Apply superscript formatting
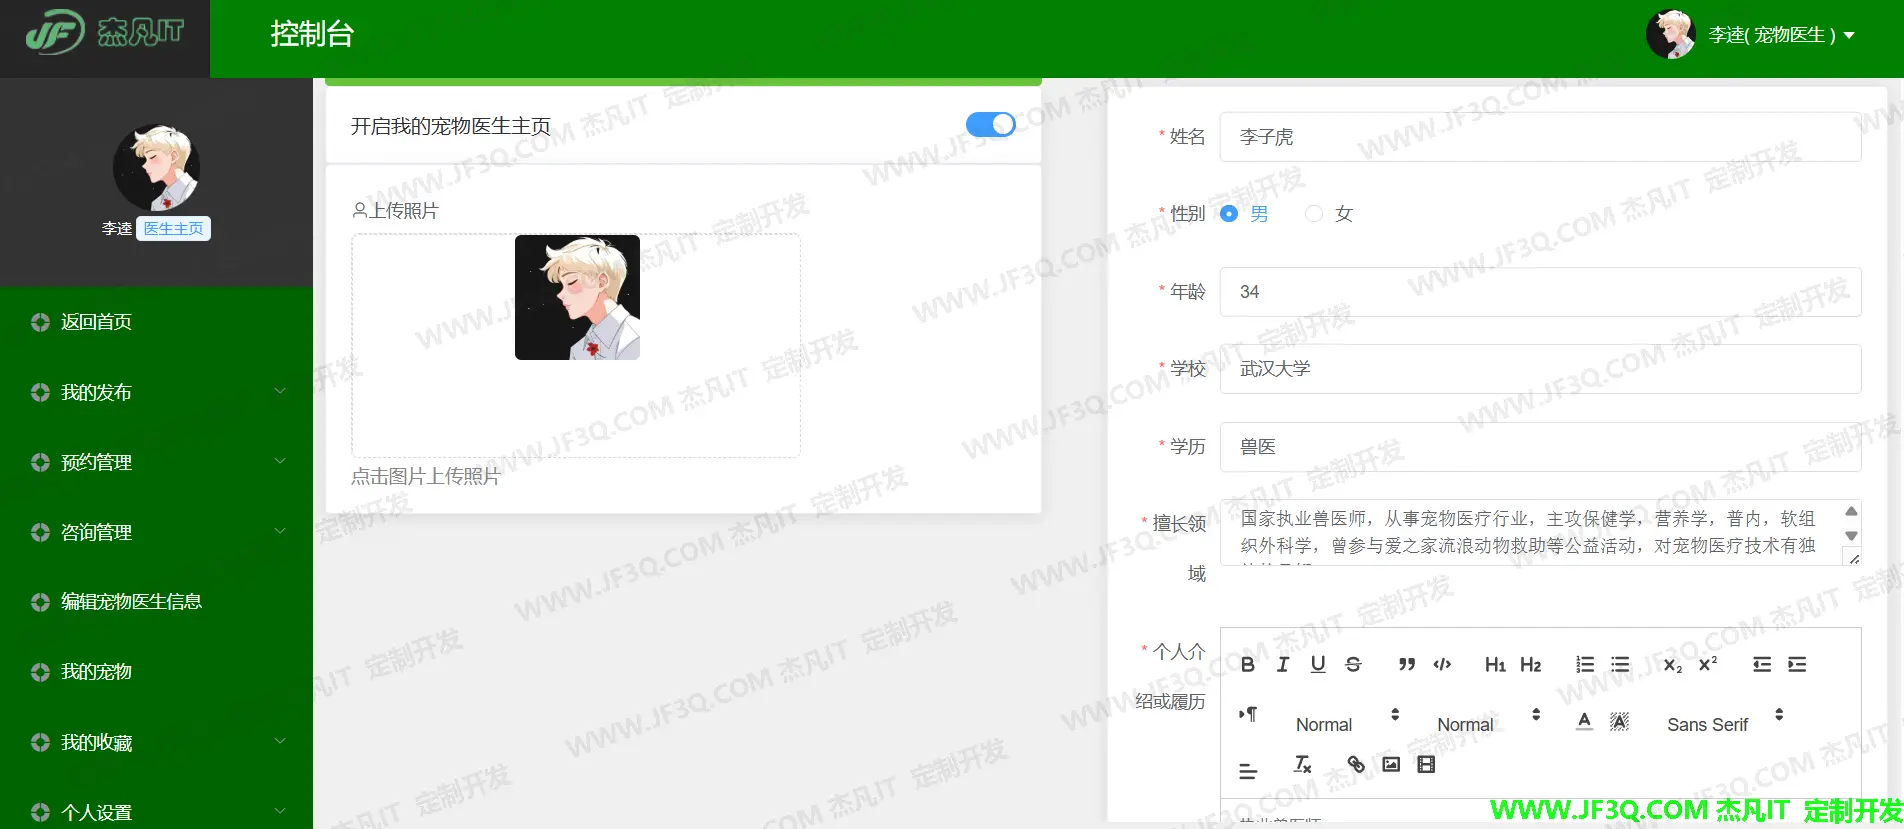Screen dimensions: 1904x829 click(1708, 665)
